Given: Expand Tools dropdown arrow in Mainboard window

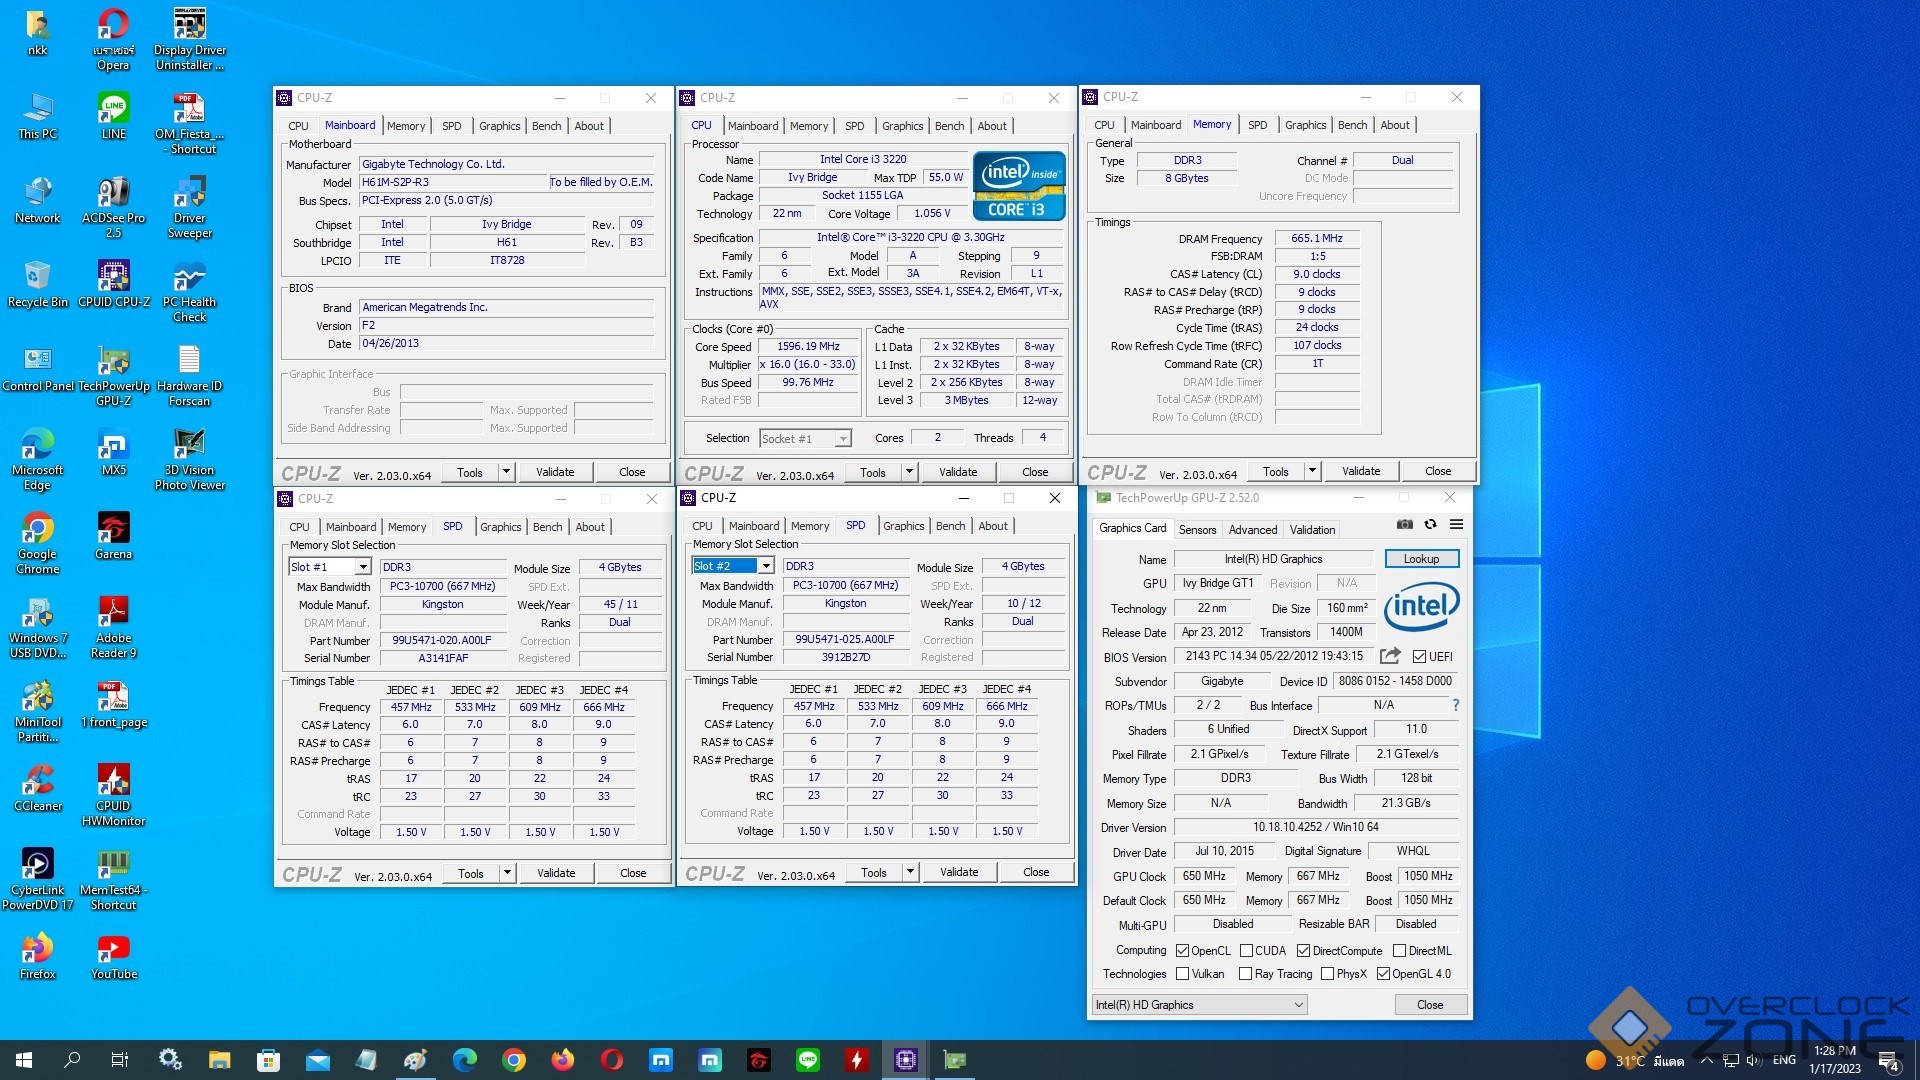Looking at the screenshot, I should (506, 472).
